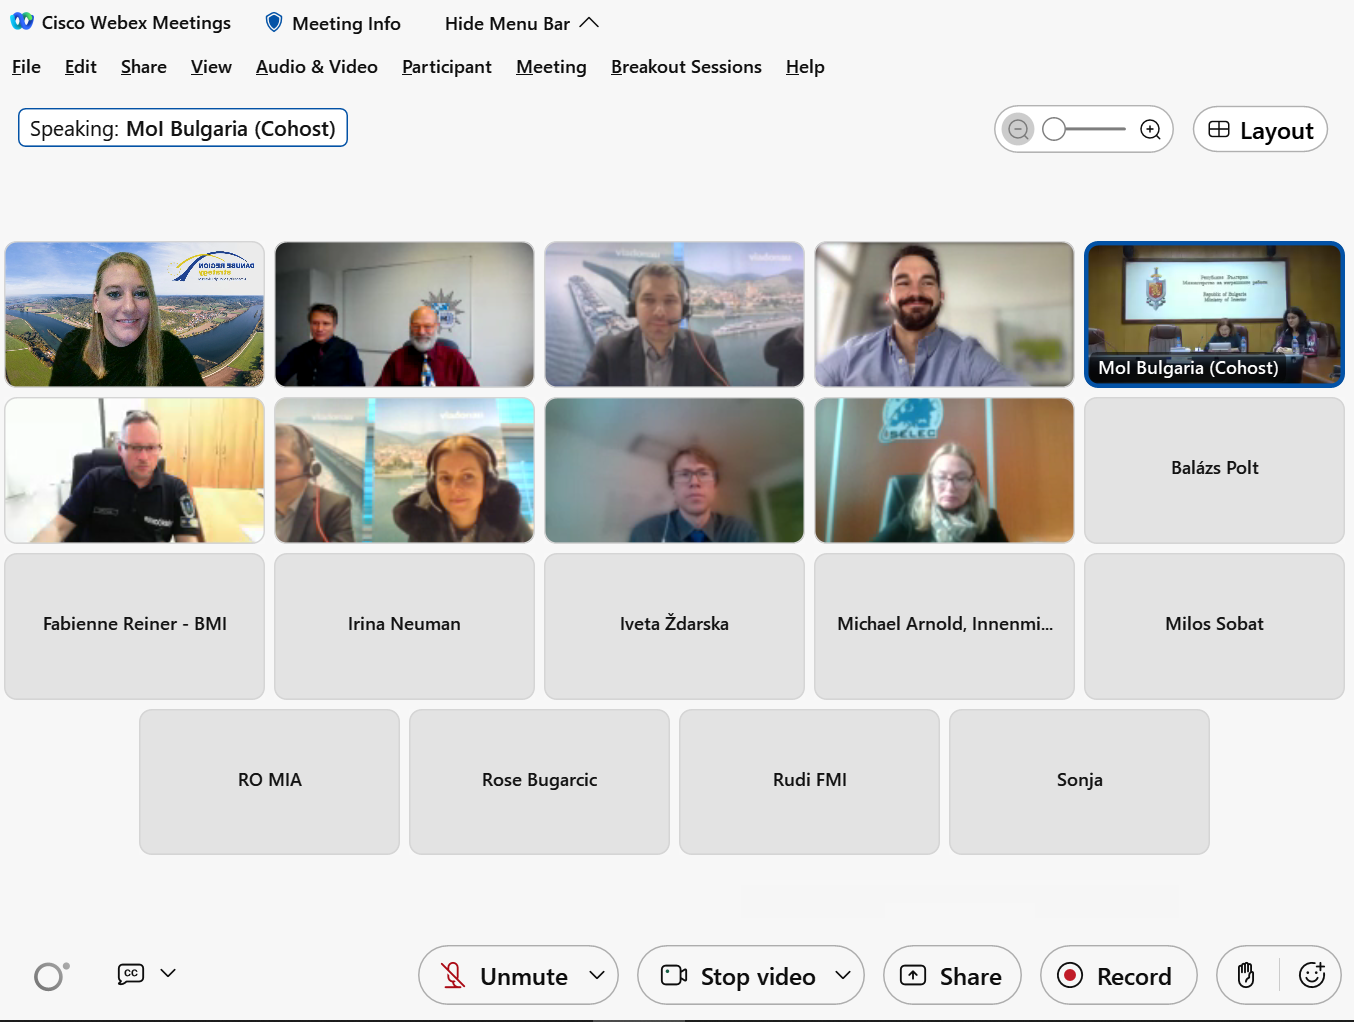
Task: Open the Participant menu
Action: pyautogui.click(x=446, y=67)
